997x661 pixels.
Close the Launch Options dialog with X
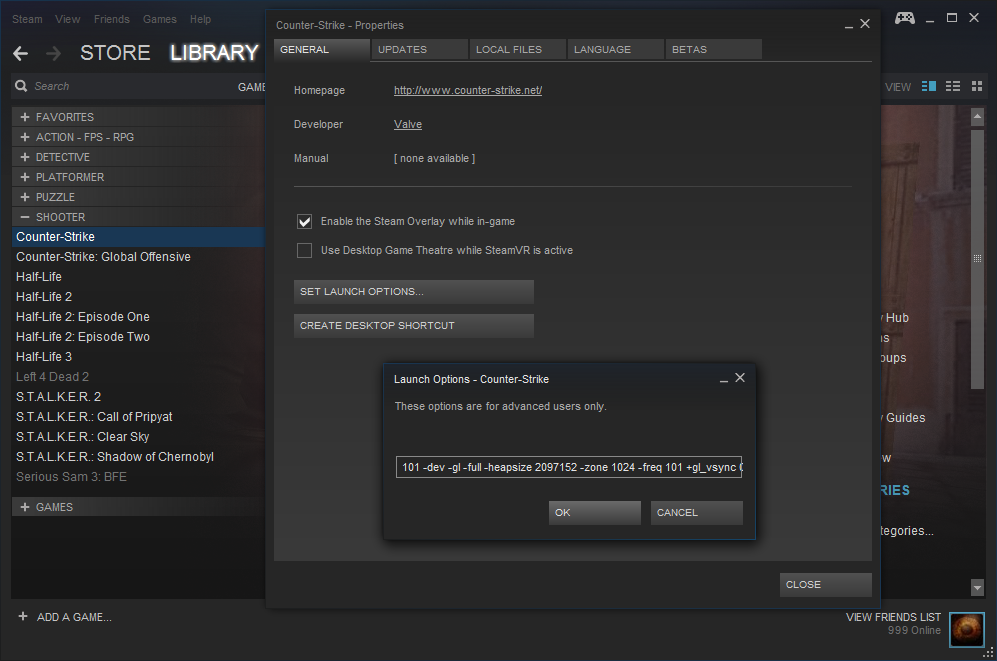tap(739, 378)
